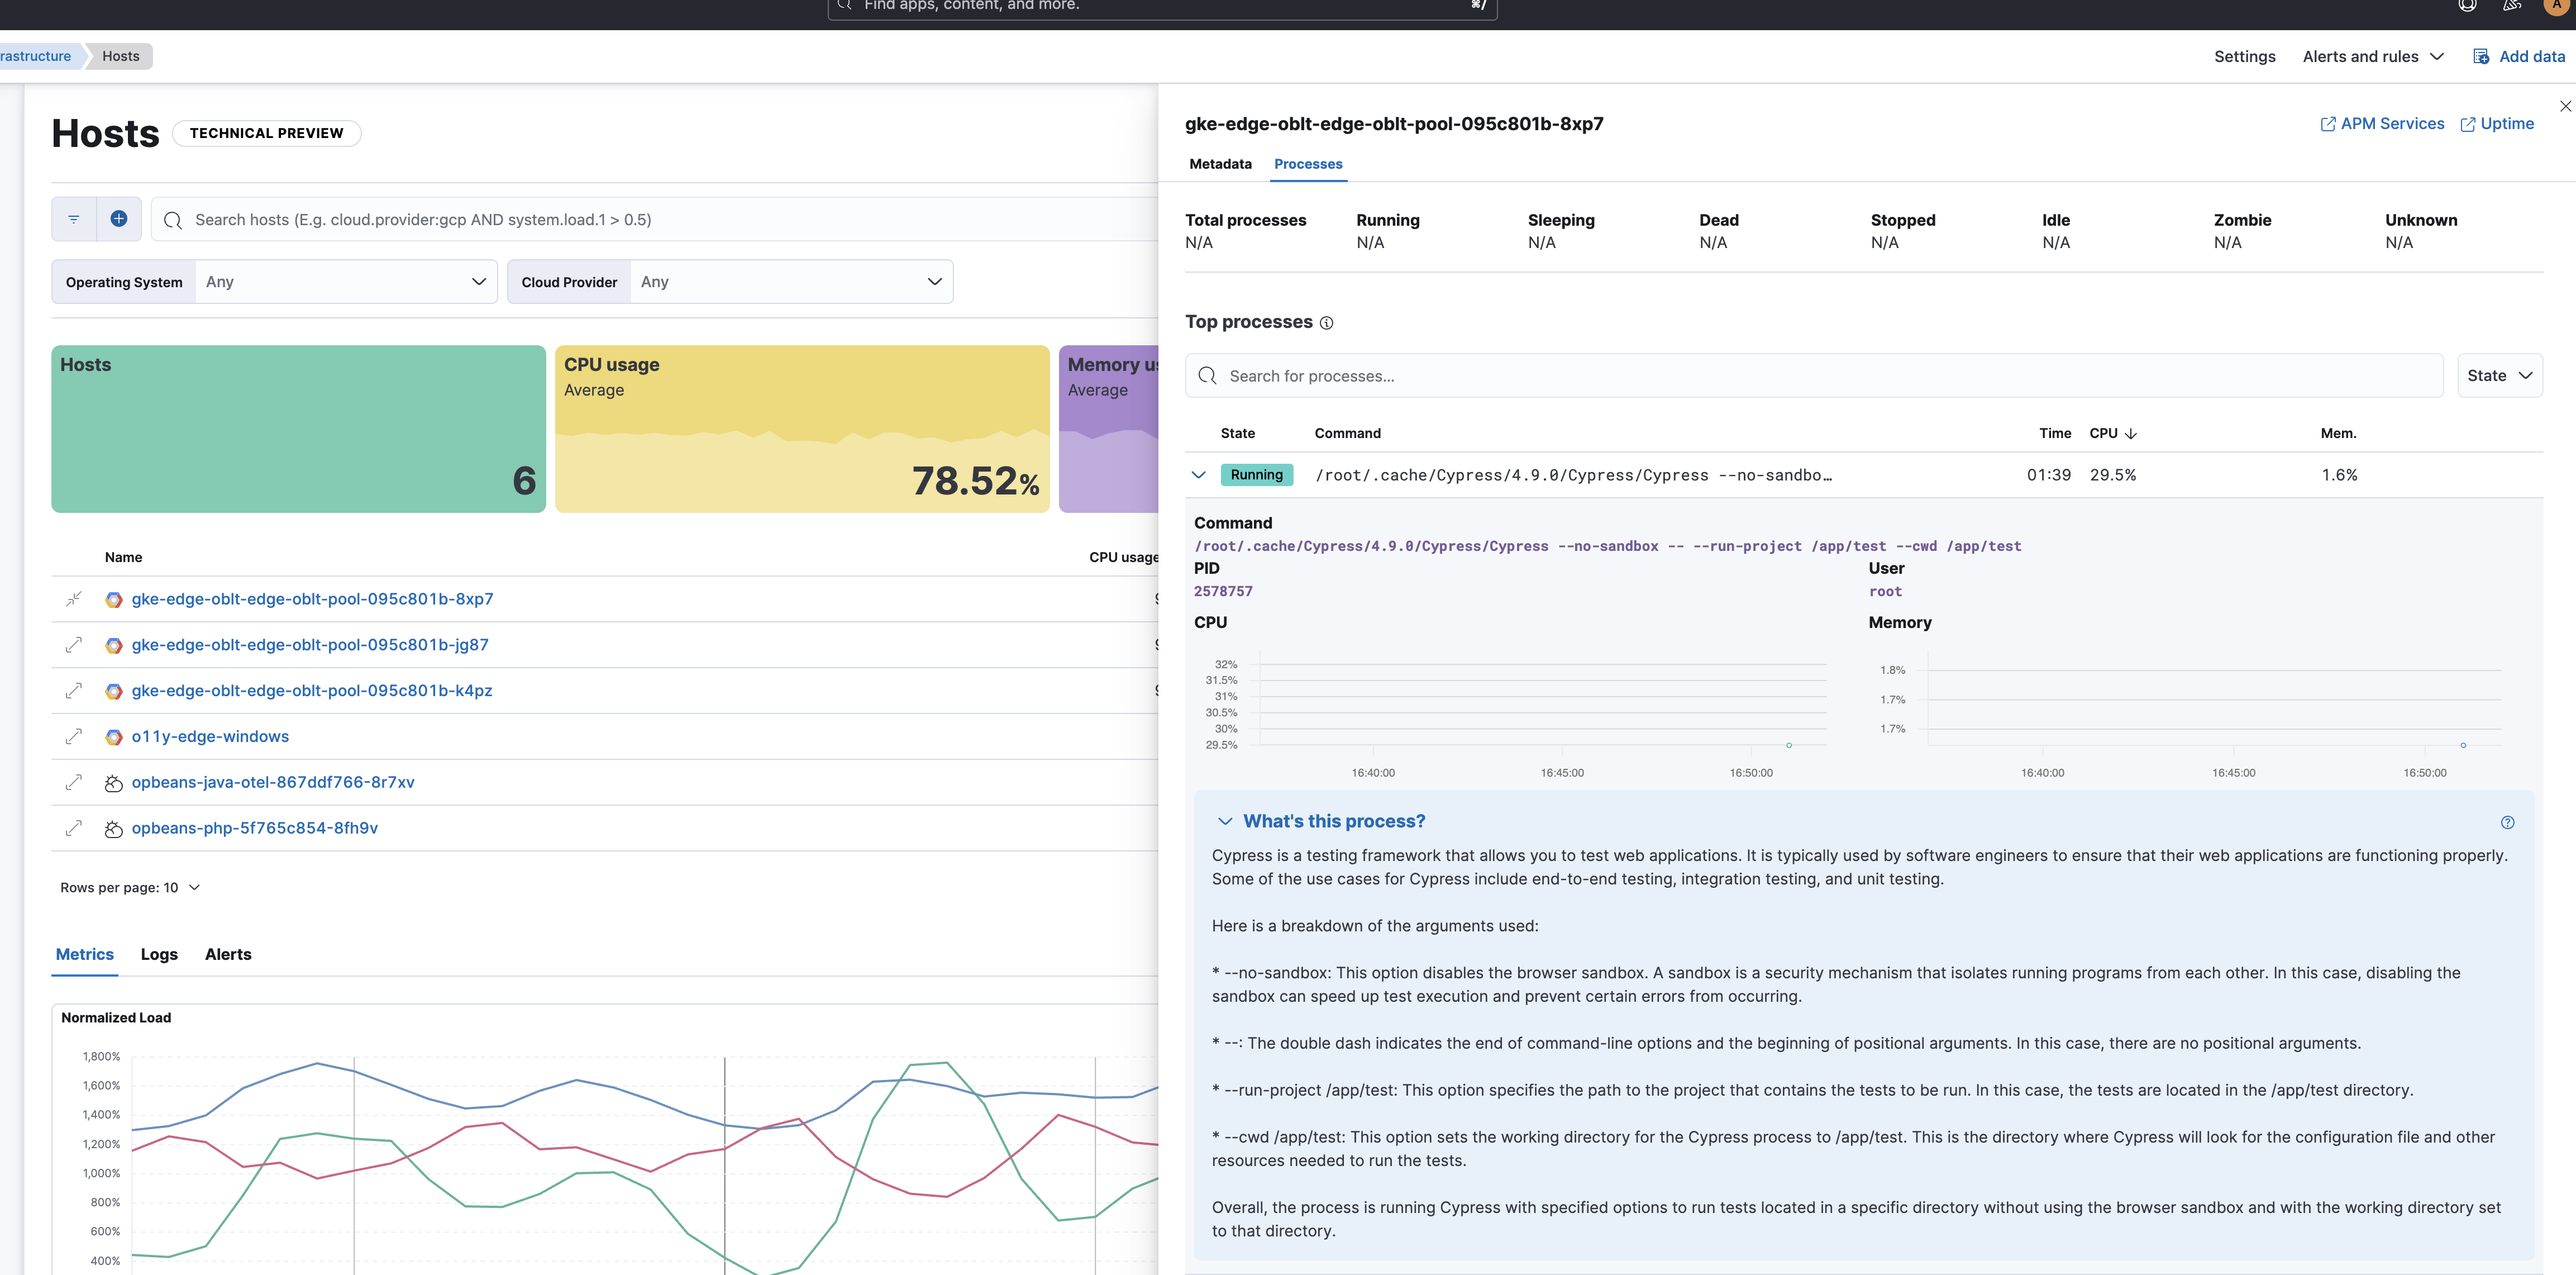Click the Command column header in processes
This screenshot has height=1275, width=2576.
pyautogui.click(x=1347, y=433)
